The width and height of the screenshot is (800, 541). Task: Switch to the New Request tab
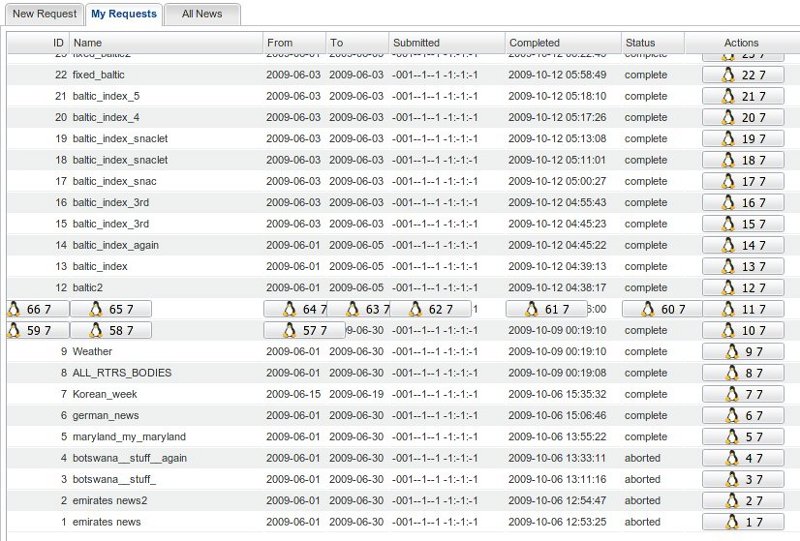click(x=44, y=14)
